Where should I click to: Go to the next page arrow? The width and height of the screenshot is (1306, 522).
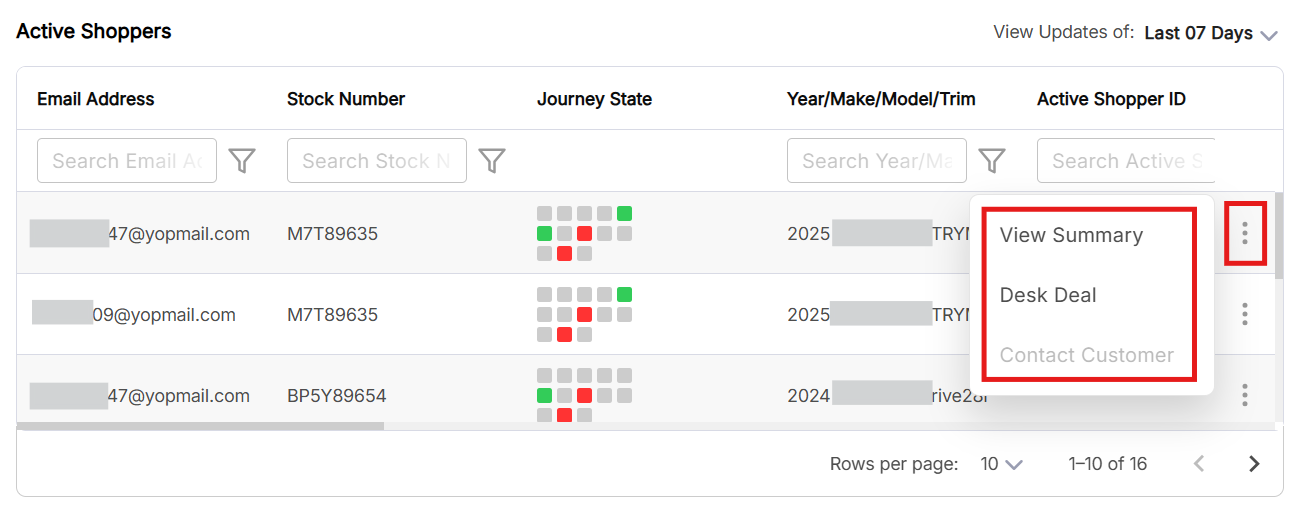point(1254,464)
